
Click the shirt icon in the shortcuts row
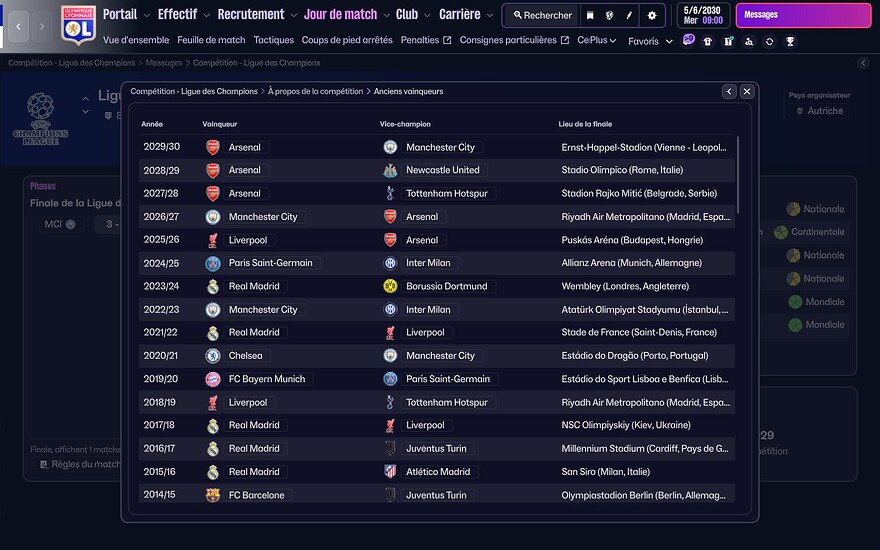(x=708, y=42)
